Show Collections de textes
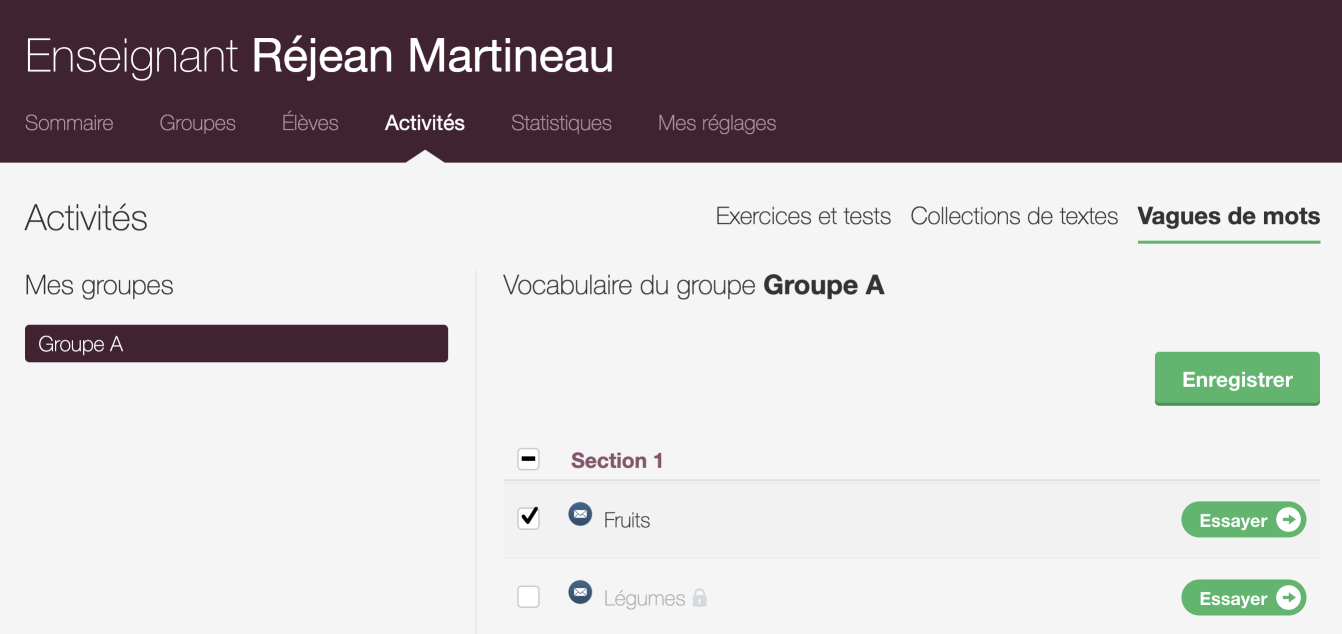This screenshot has width=1342, height=634. pyautogui.click(x=1014, y=216)
